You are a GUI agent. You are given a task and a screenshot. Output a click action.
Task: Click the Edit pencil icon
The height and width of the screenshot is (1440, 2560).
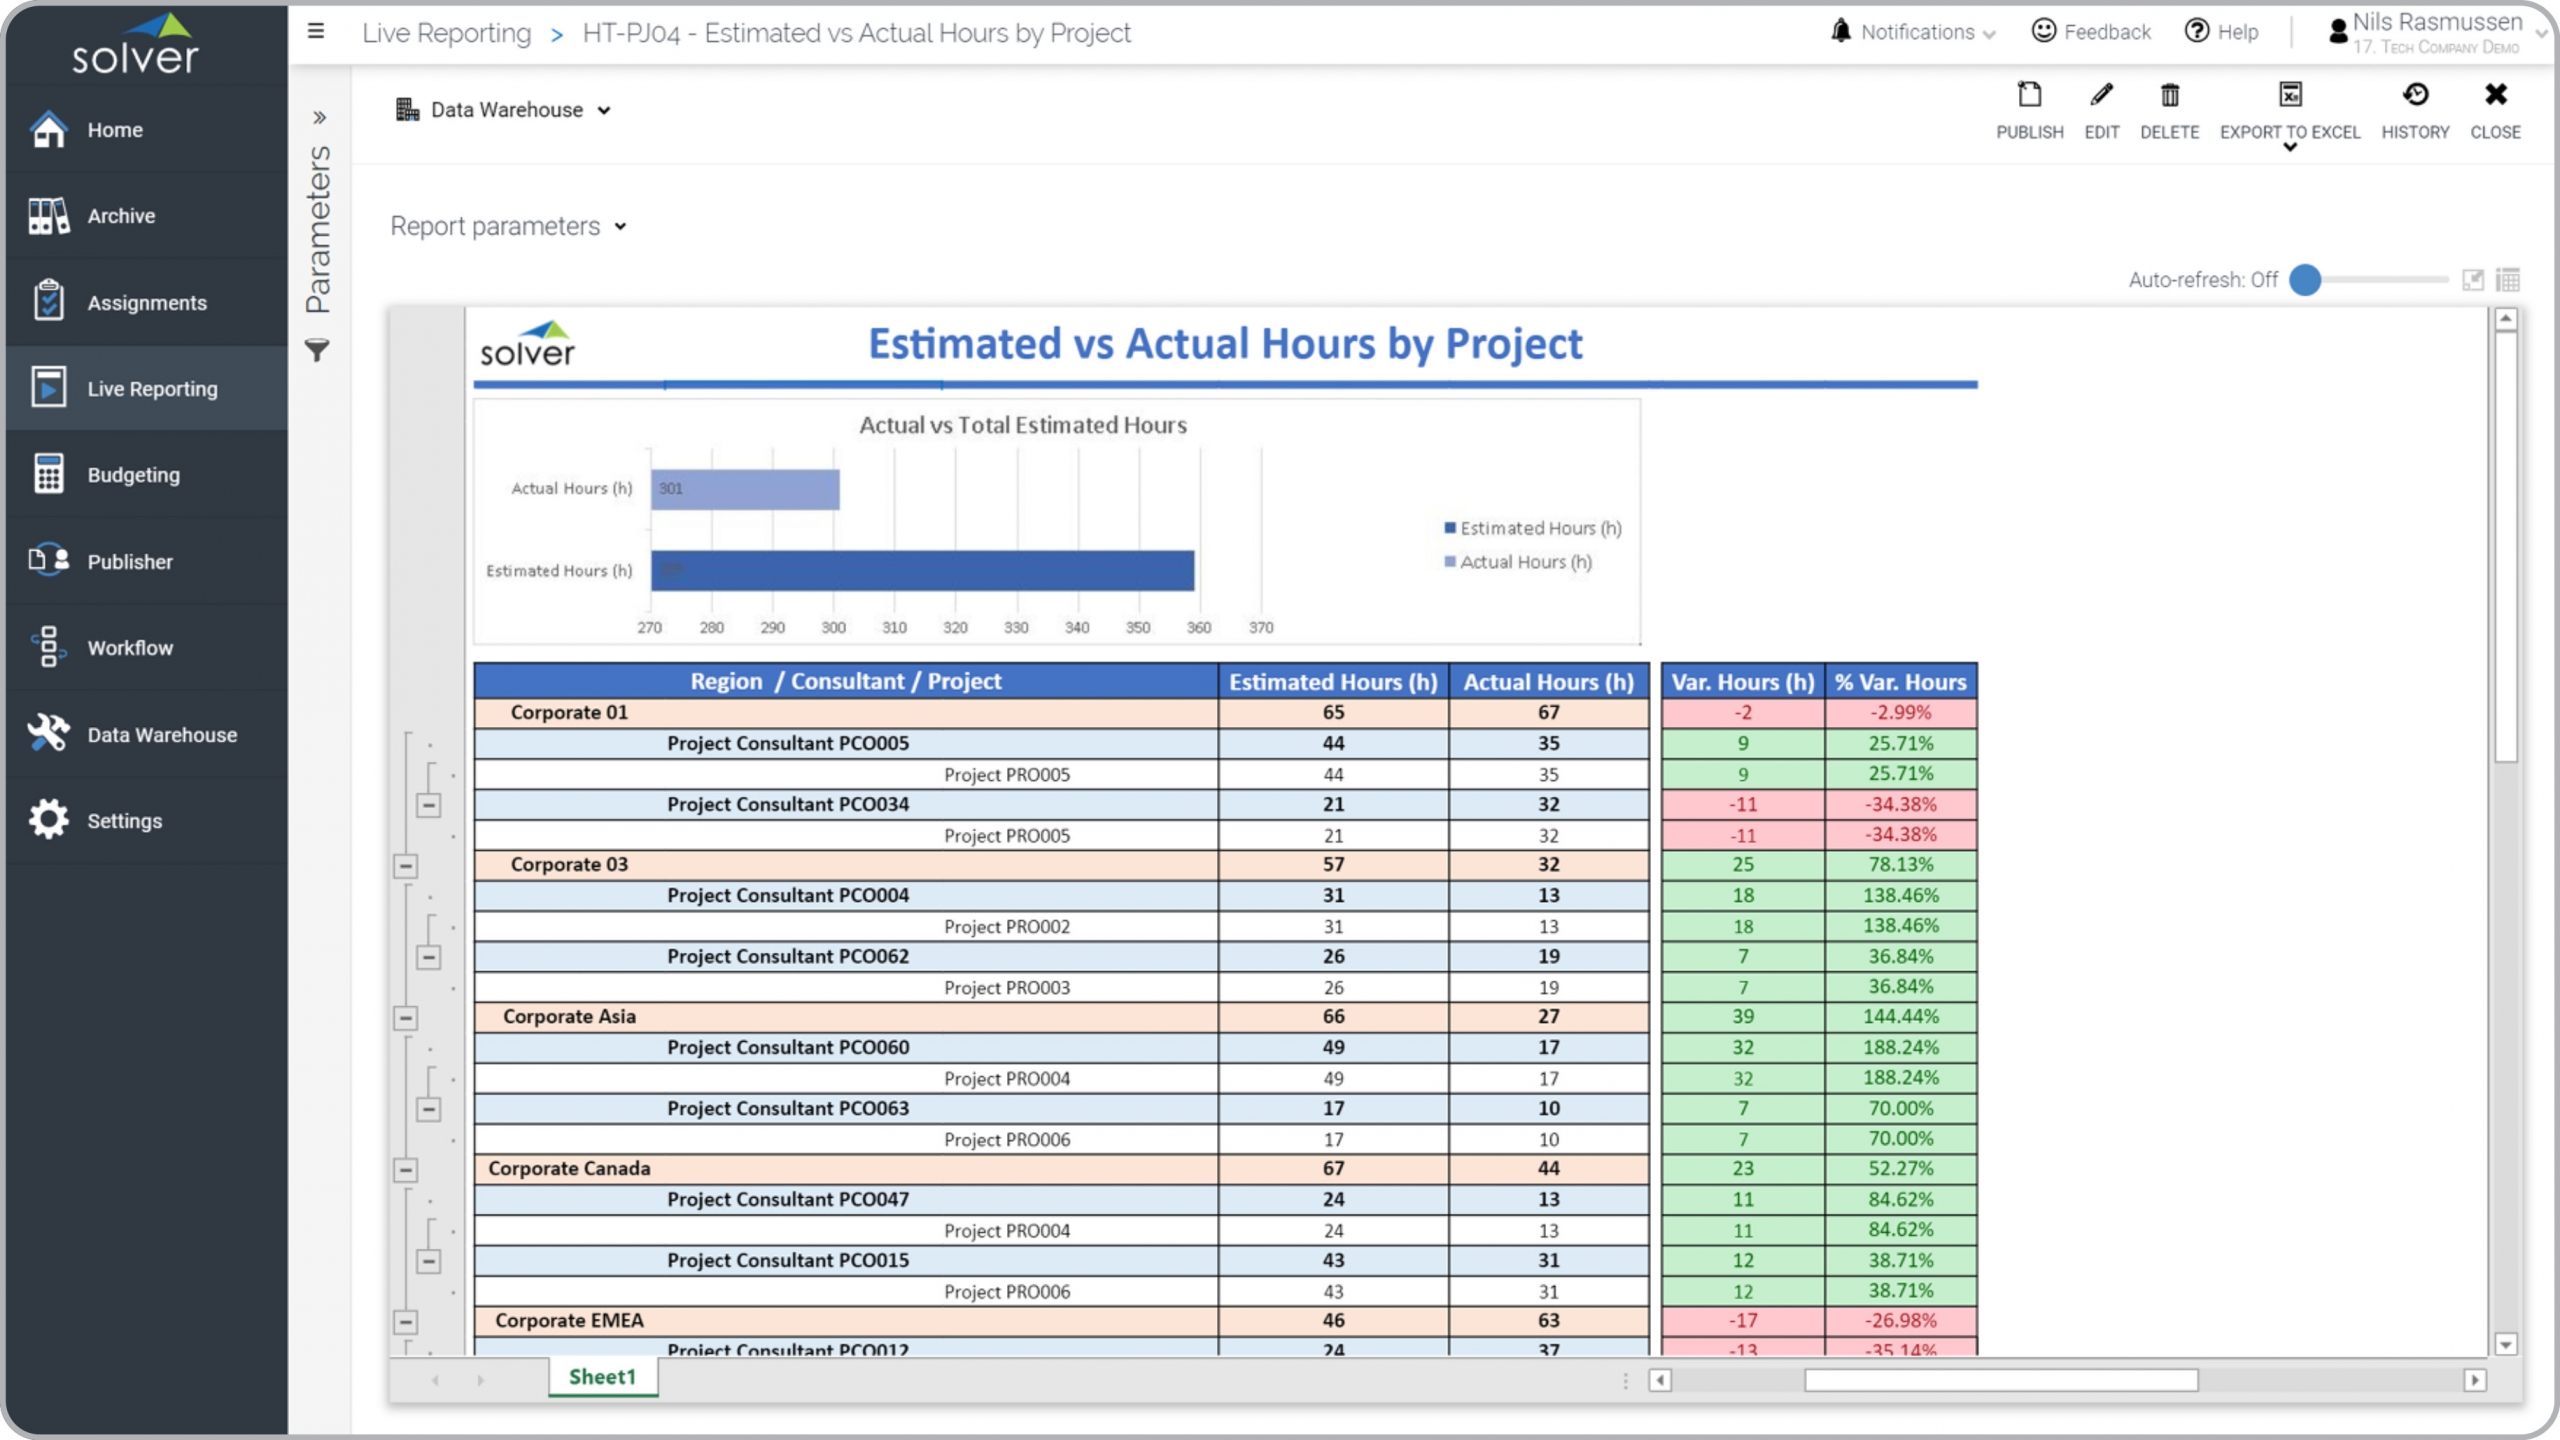[x=2101, y=96]
